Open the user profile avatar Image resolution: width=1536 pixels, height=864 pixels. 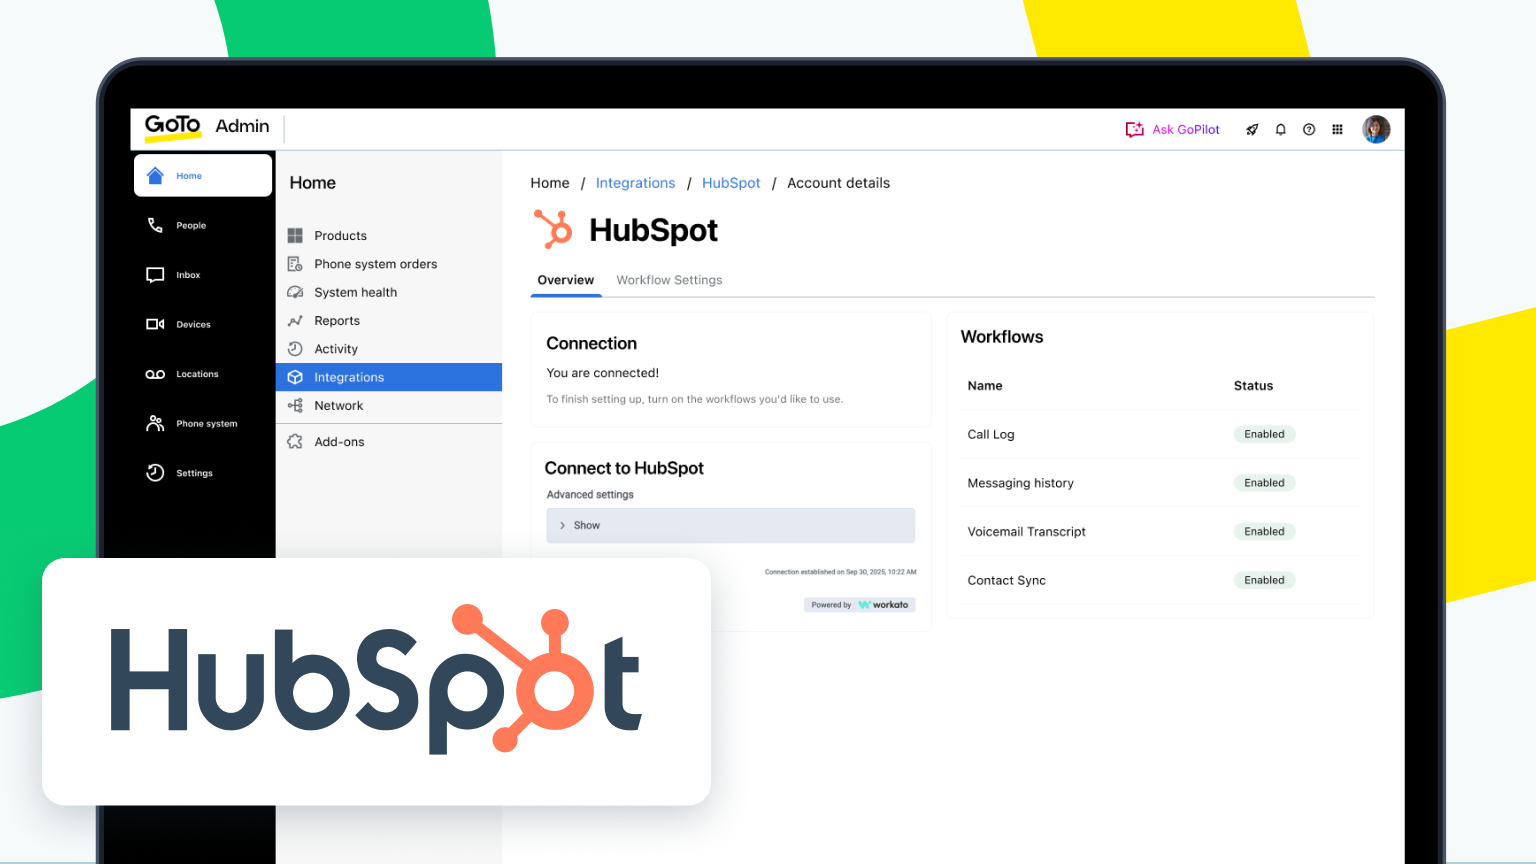tap(1376, 129)
